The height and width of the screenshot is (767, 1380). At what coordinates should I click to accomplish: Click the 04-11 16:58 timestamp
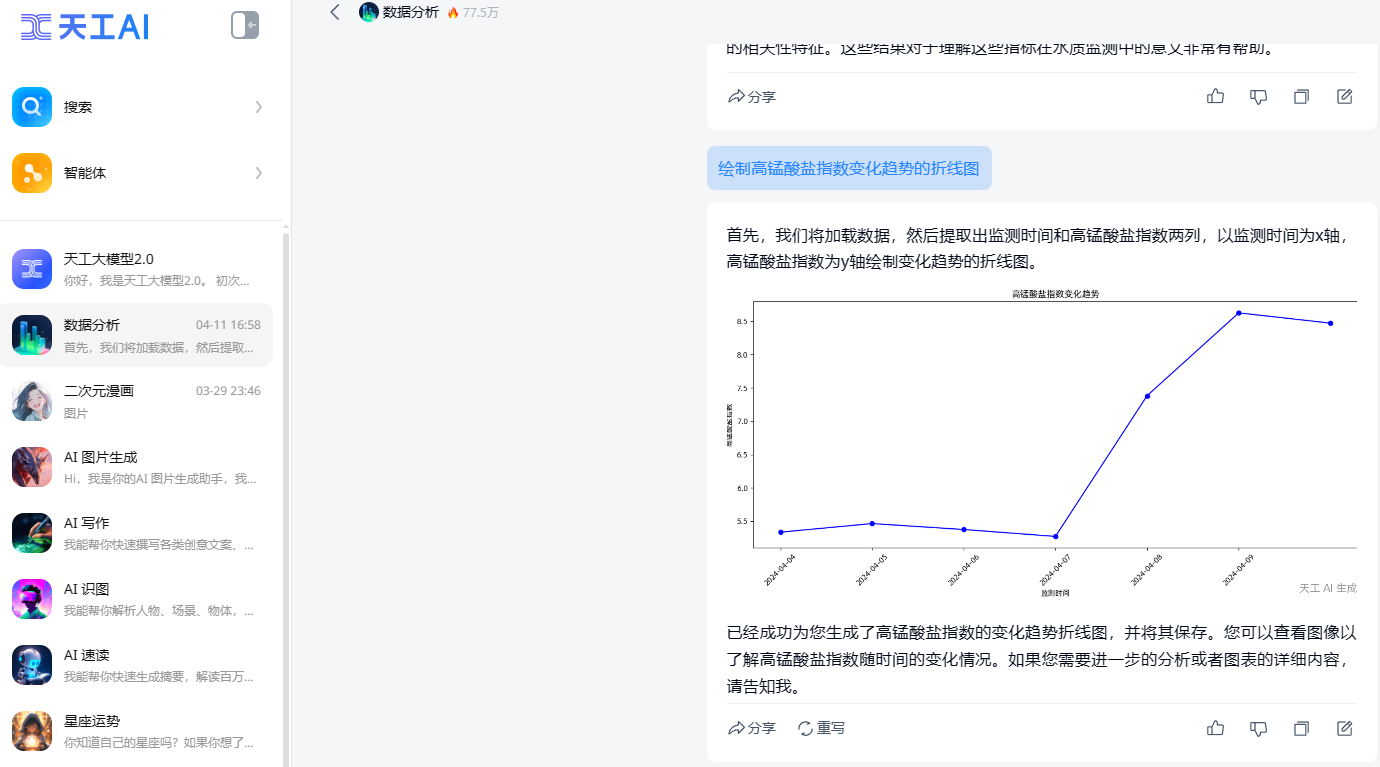228,325
